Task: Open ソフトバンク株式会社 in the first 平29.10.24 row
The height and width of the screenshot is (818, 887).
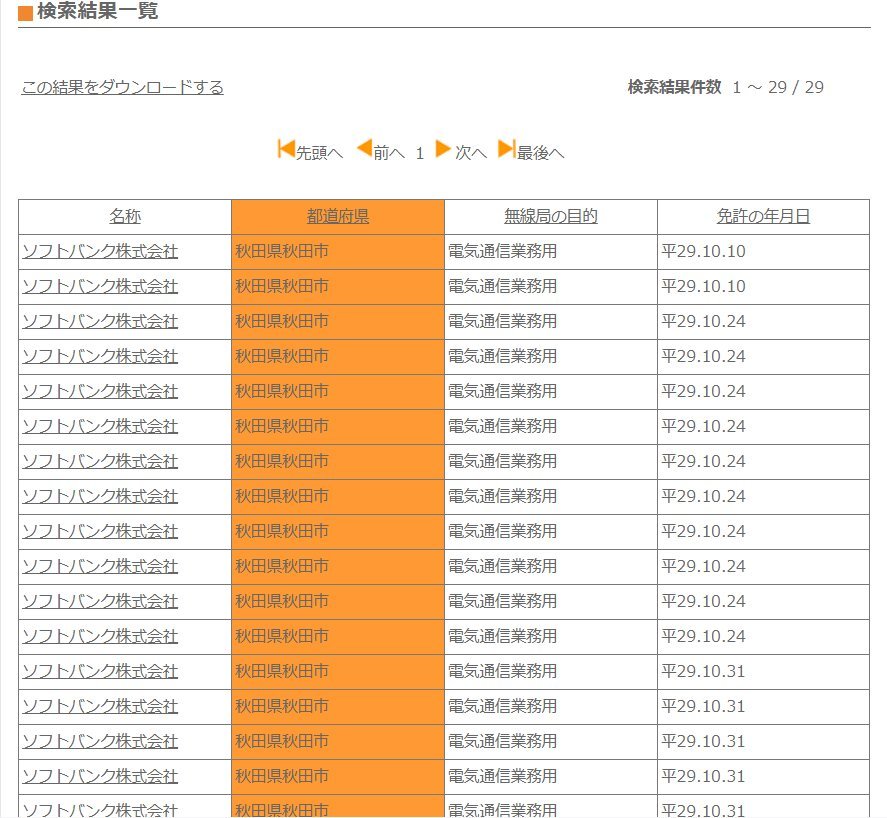Action: point(100,321)
